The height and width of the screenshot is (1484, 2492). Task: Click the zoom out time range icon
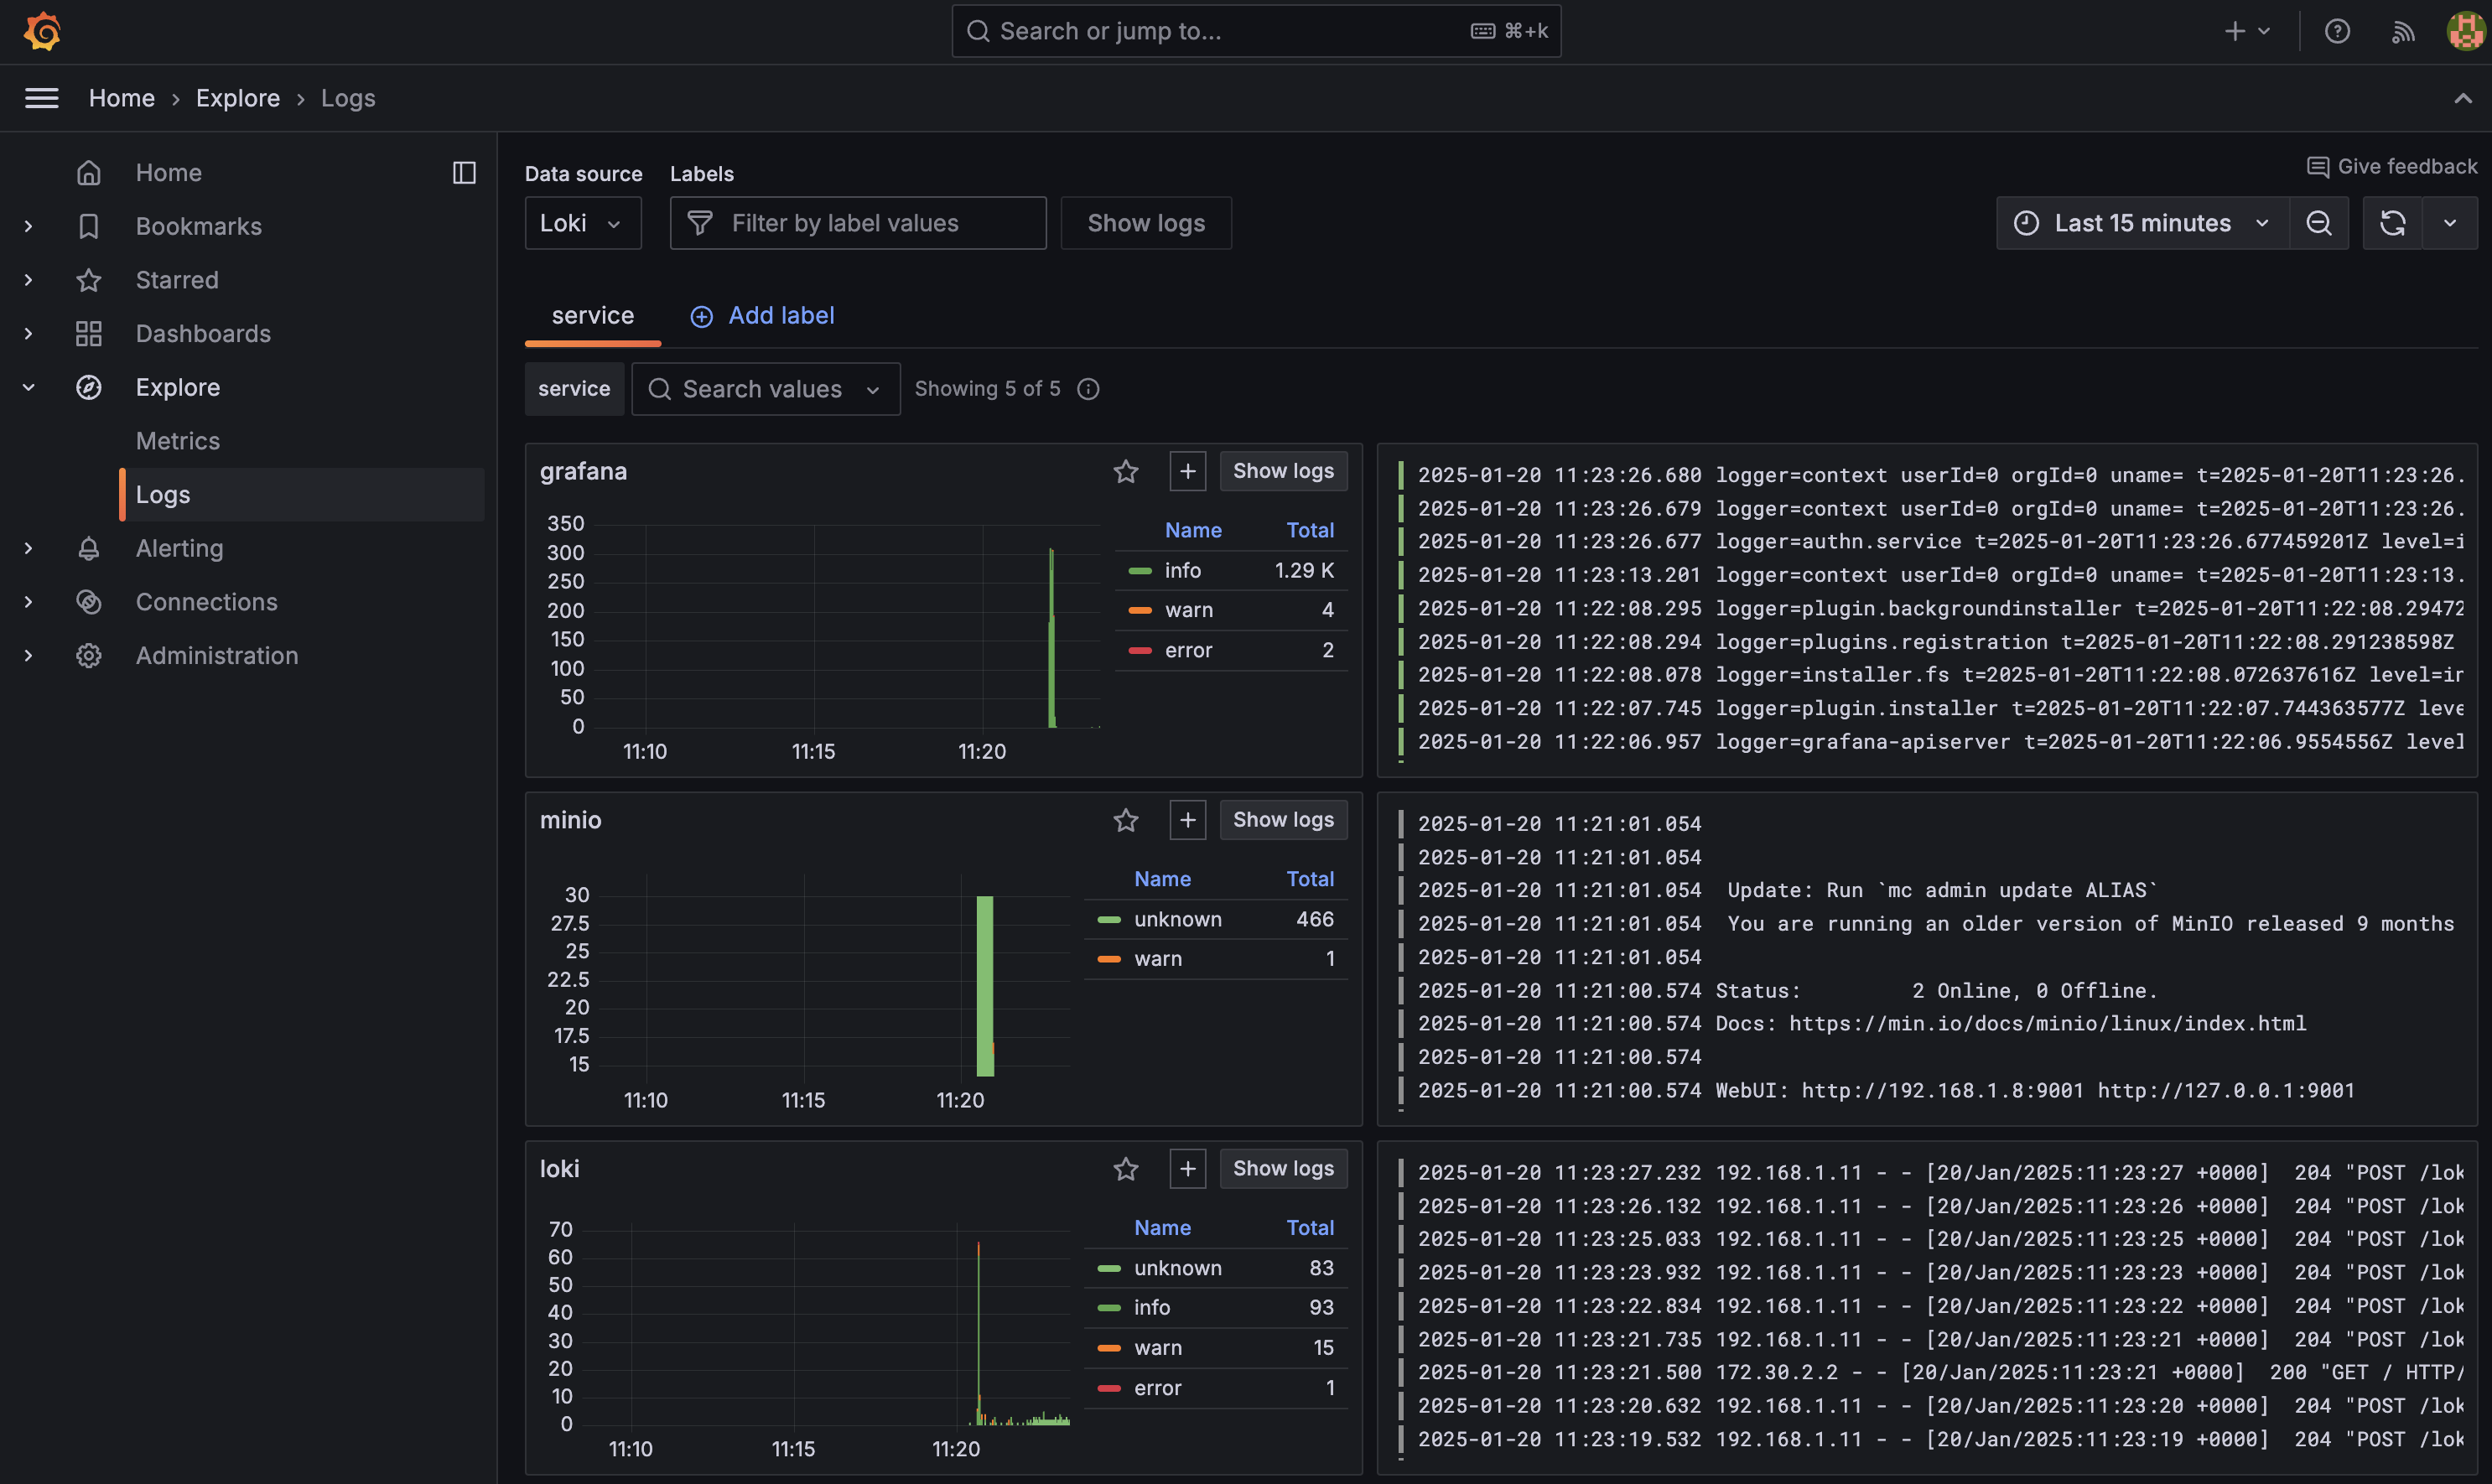tap(2318, 223)
